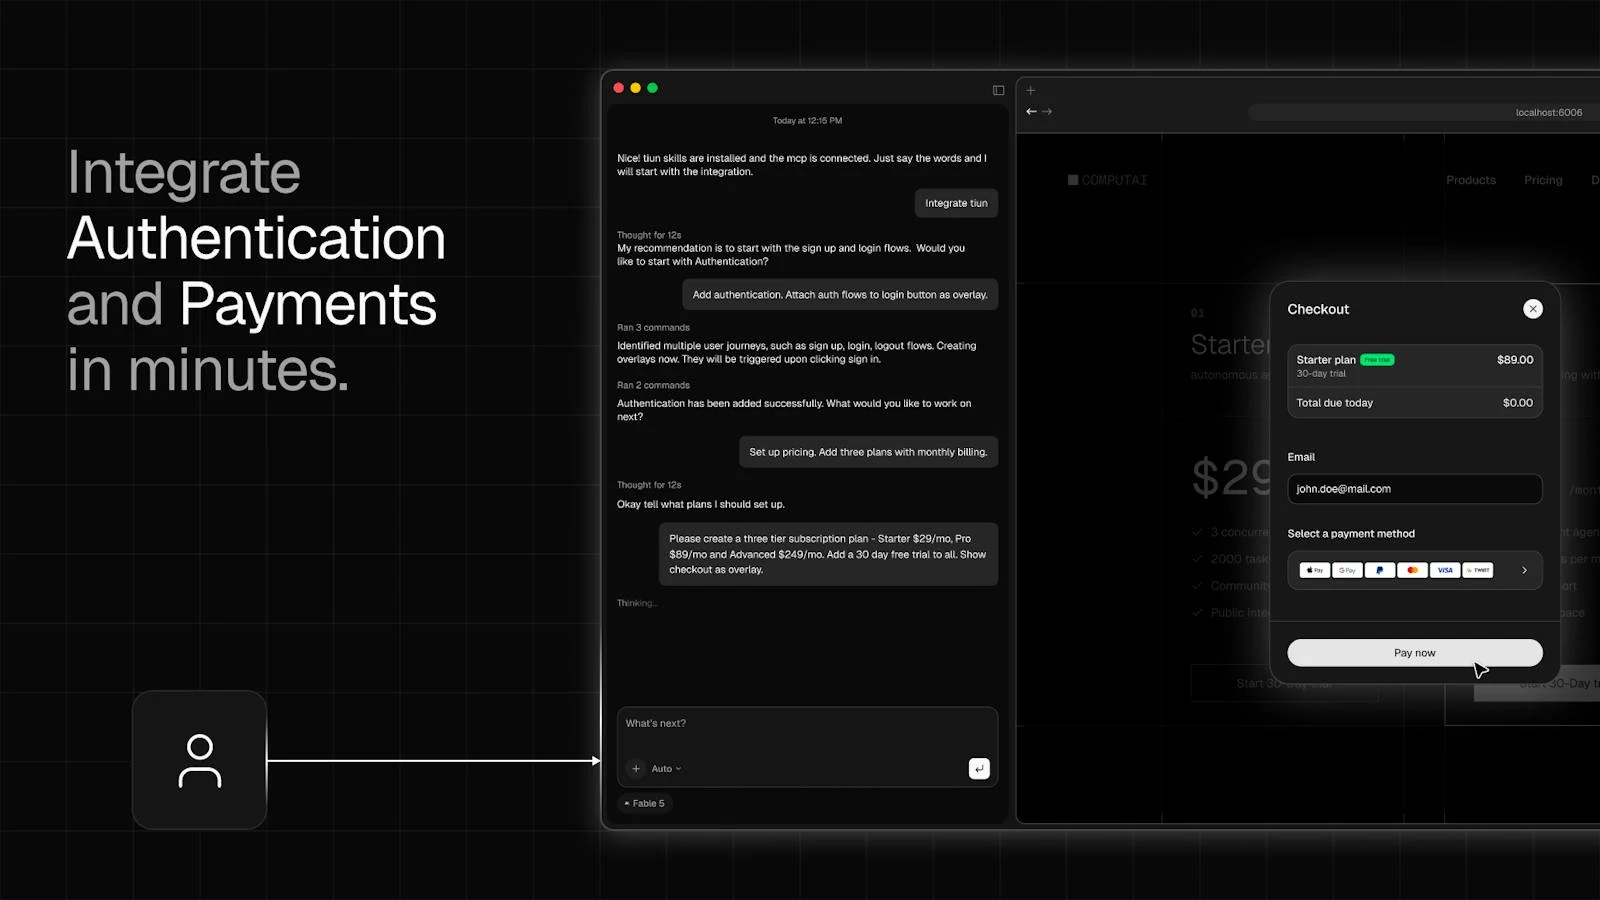
Task: Pick the Mastercard payment icon
Action: click(1412, 570)
